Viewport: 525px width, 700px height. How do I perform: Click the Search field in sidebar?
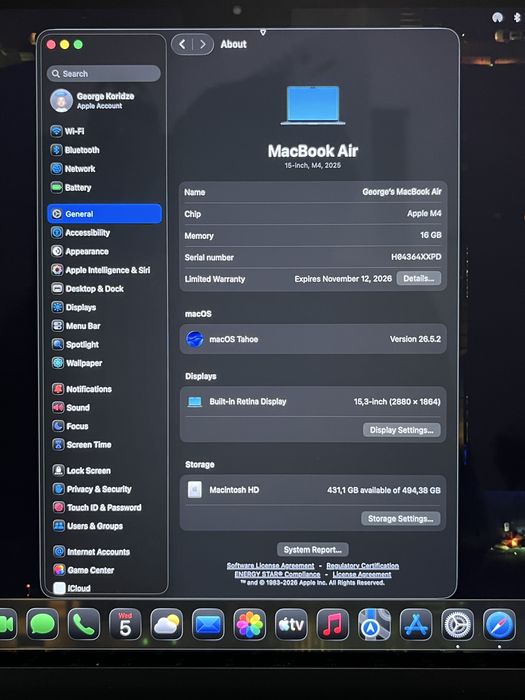coord(104,74)
